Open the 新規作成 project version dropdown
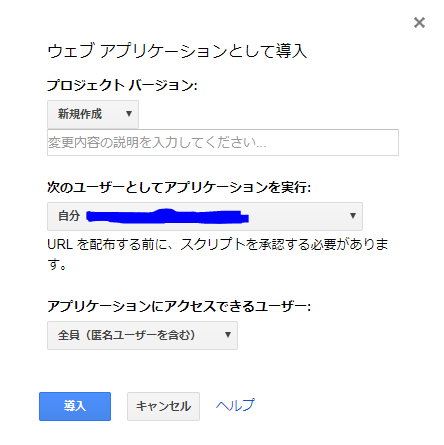The image size is (444, 445). pos(93,114)
